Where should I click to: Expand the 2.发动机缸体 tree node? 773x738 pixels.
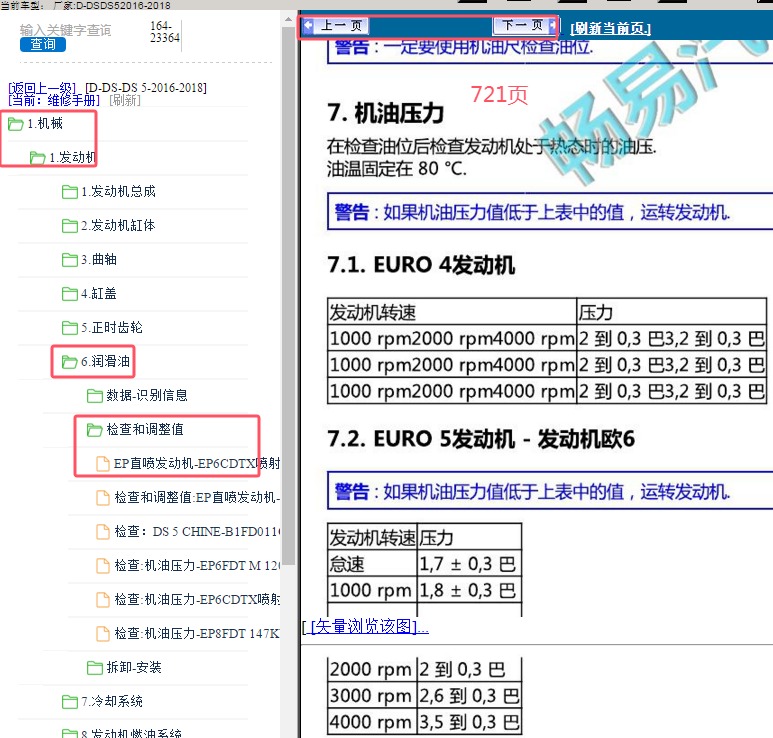[x=118, y=225]
